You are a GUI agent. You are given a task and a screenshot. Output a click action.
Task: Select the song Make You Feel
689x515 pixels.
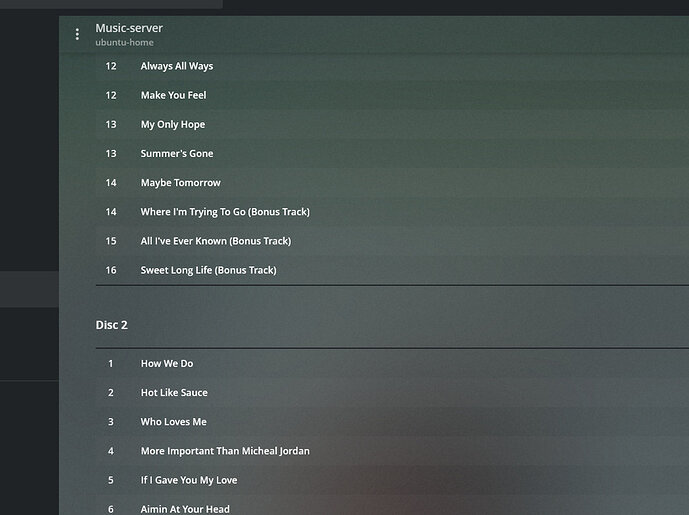[173, 95]
